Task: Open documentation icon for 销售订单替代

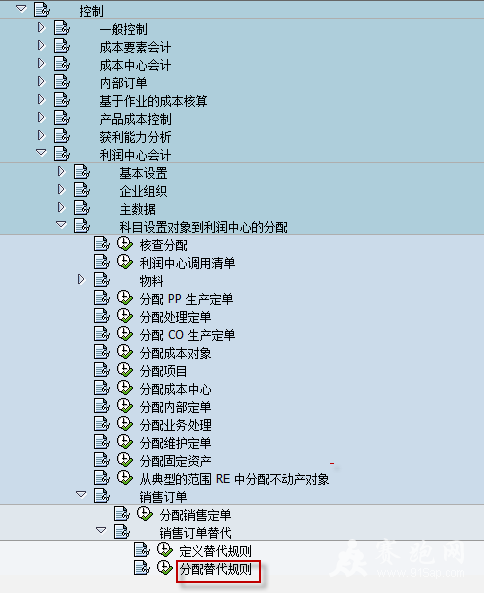Action: [x=122, y=532]
